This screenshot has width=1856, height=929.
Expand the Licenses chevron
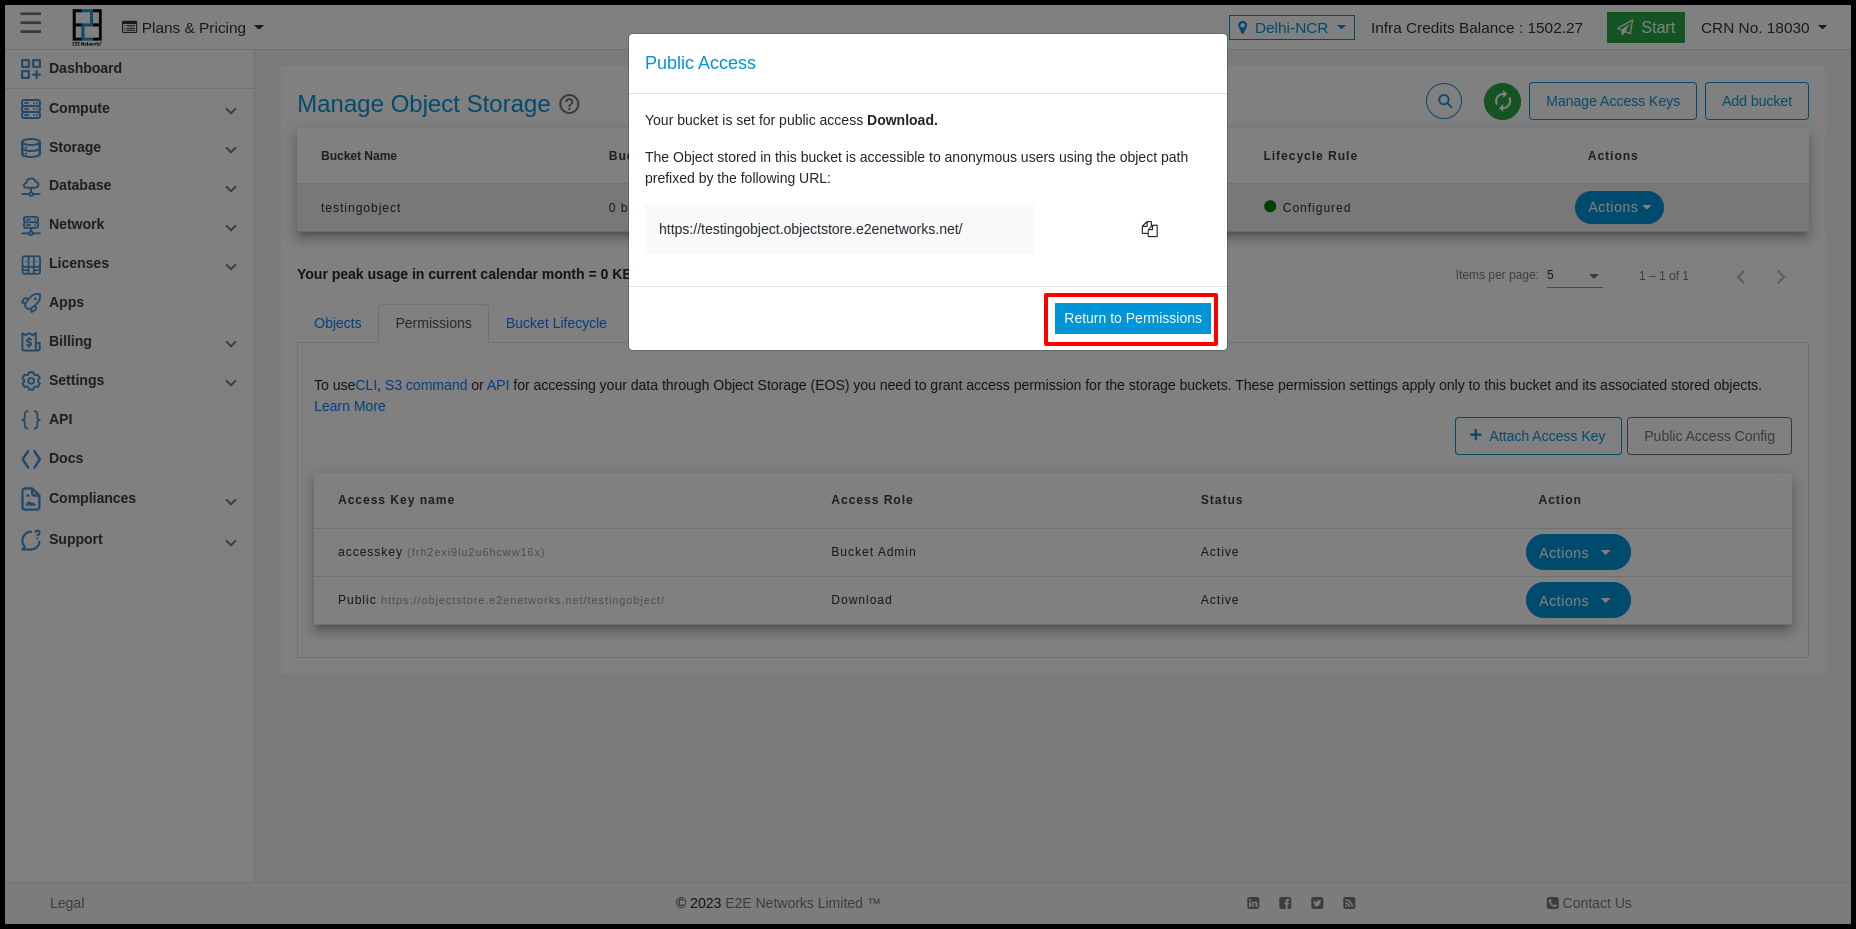231,267
